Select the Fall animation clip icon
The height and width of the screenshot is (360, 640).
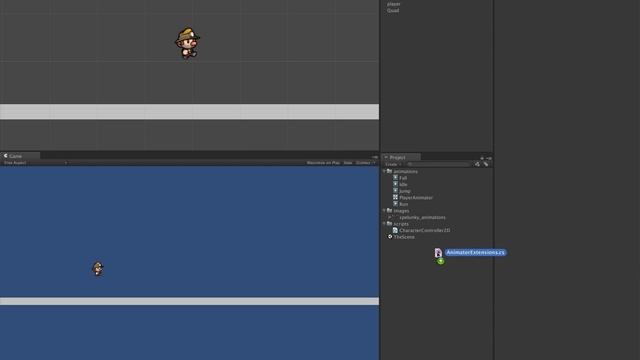pos(395,178)
